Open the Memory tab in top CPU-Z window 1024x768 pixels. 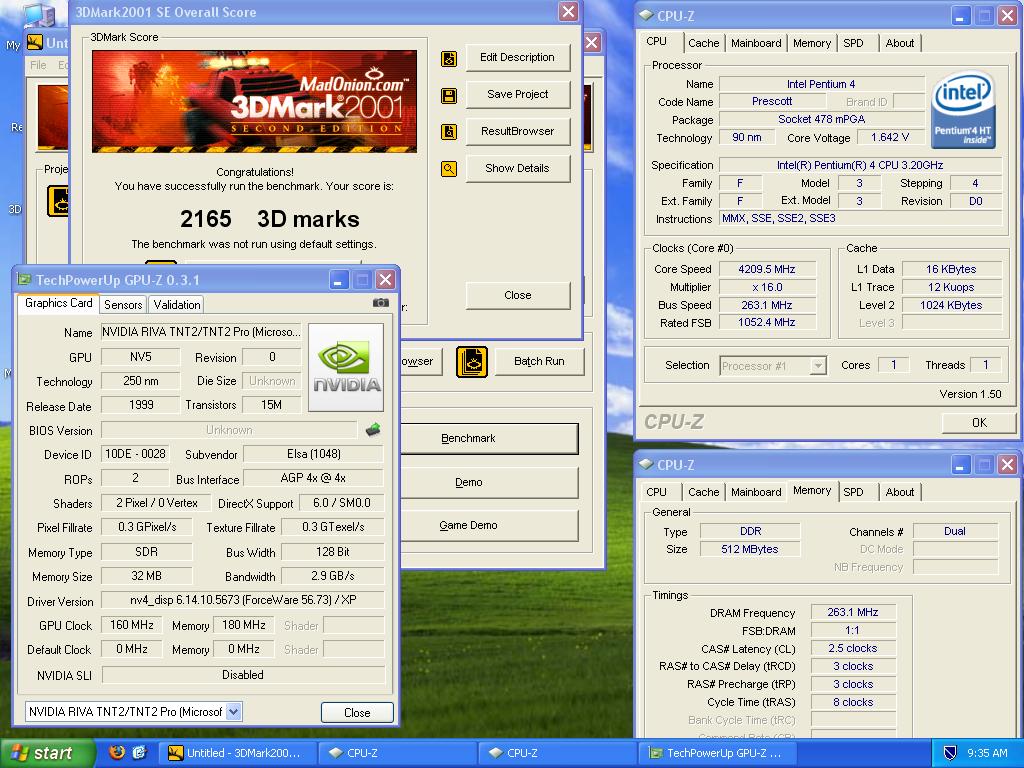point(812,43)
